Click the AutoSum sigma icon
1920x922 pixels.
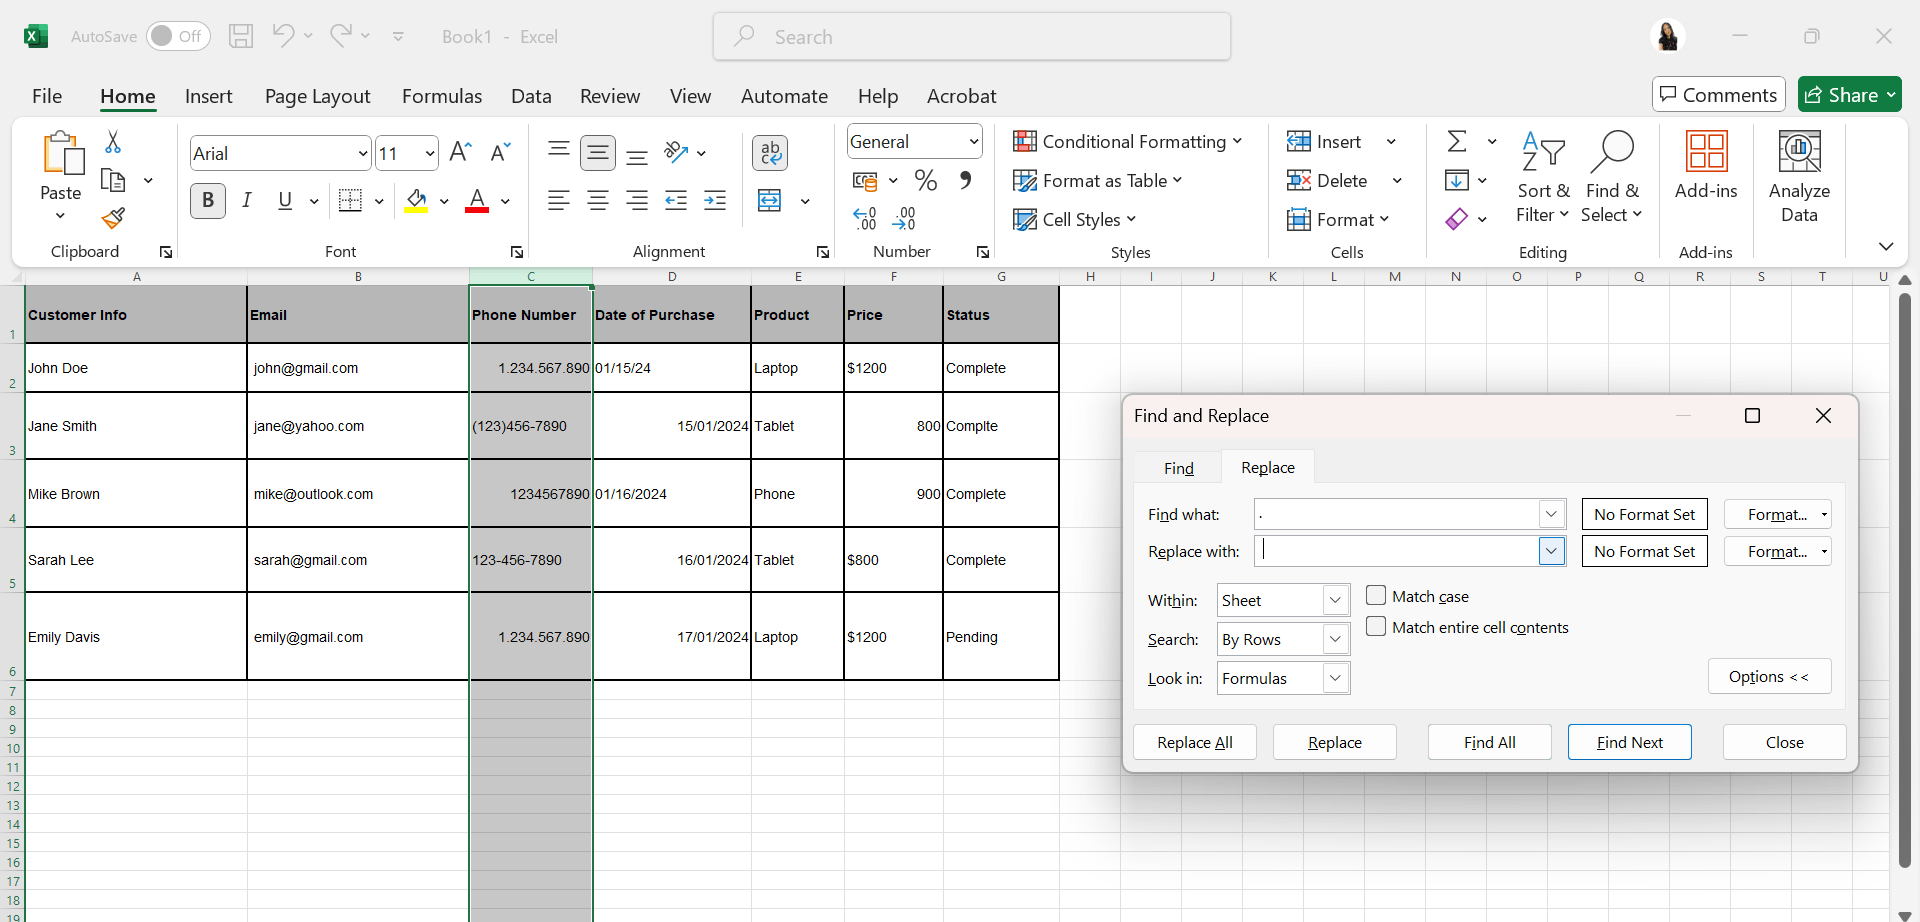pyautogui.click(x=1457, y=142)
